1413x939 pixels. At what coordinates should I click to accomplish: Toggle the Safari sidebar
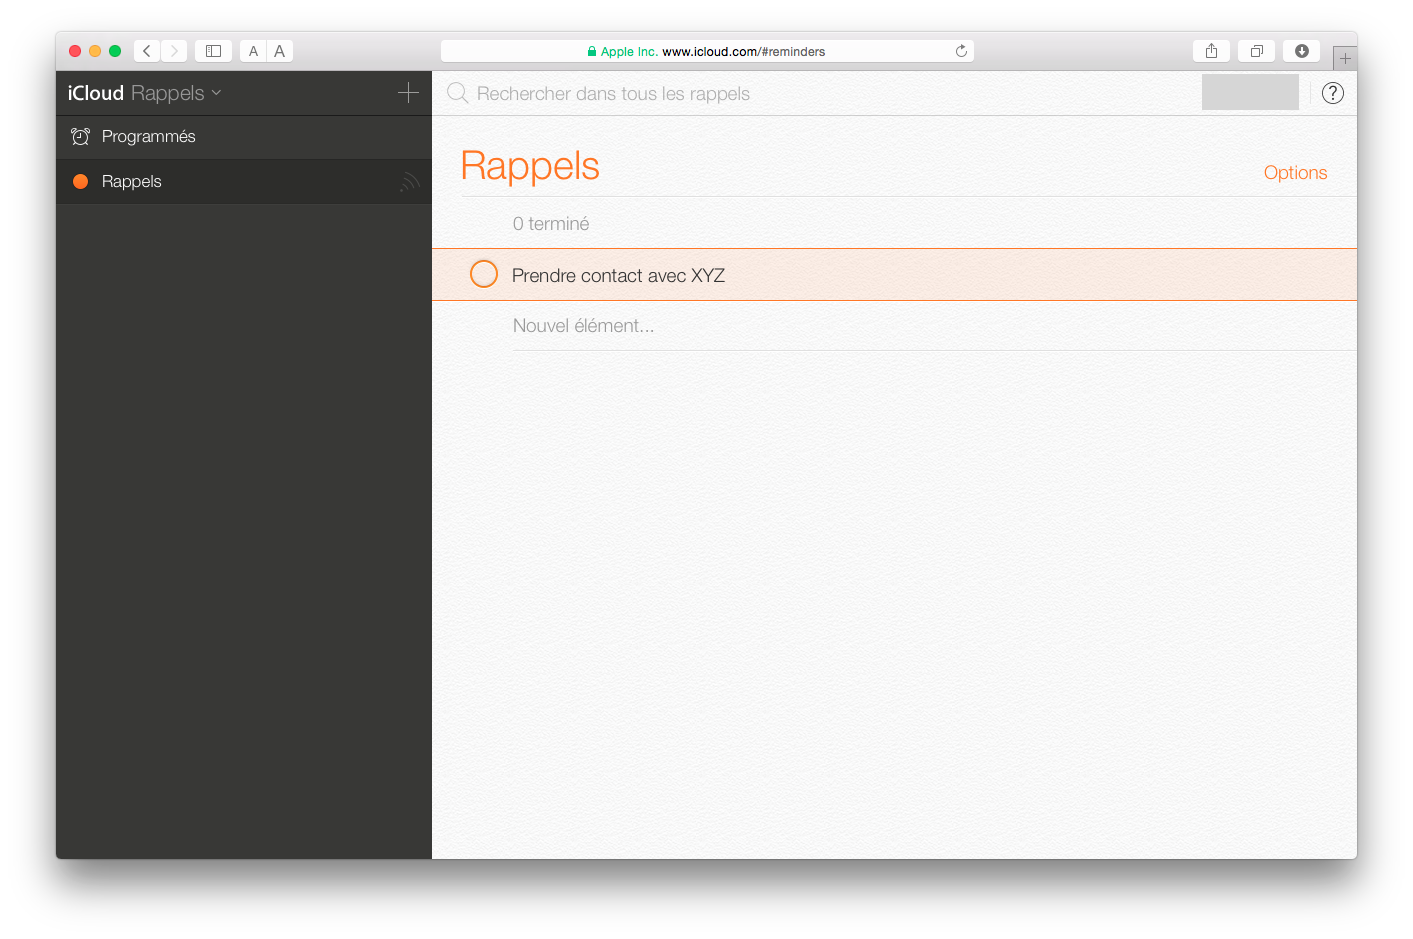point(213,51)
